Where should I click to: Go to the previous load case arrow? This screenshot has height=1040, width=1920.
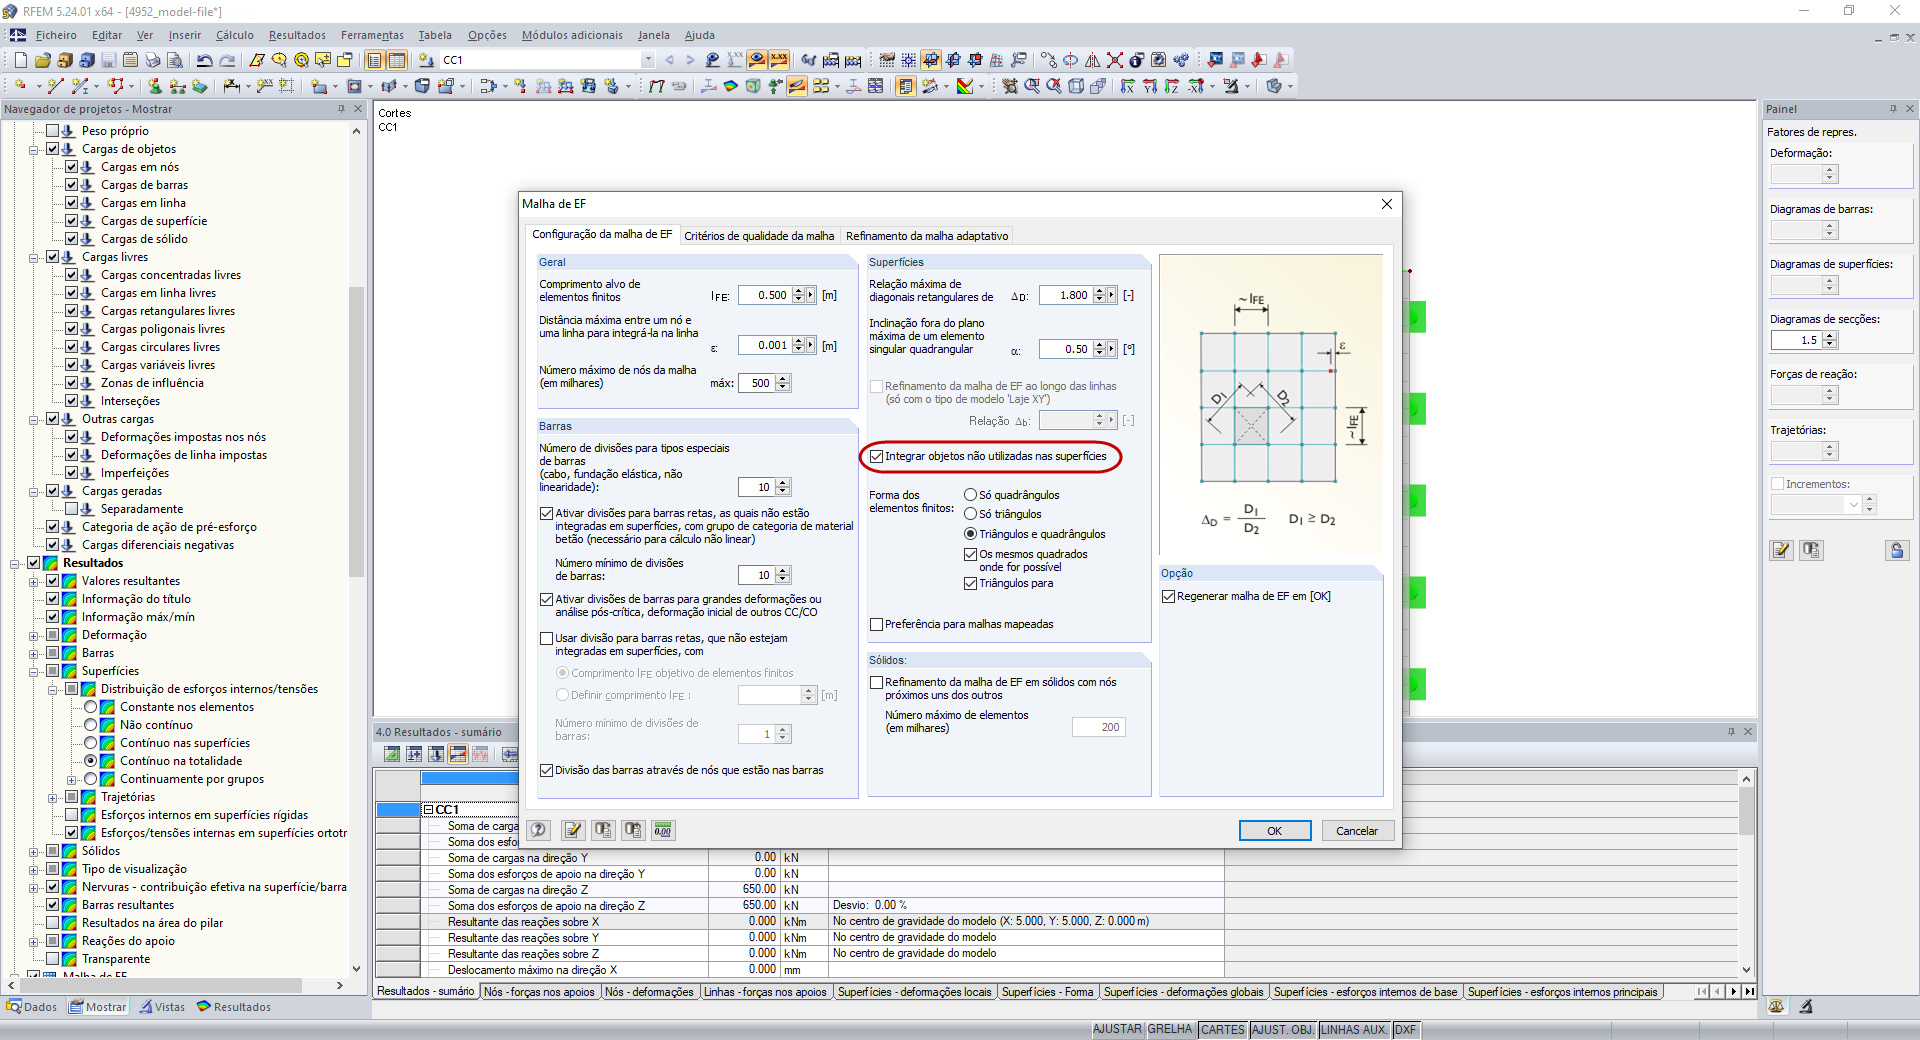click(x=669, y=60)
